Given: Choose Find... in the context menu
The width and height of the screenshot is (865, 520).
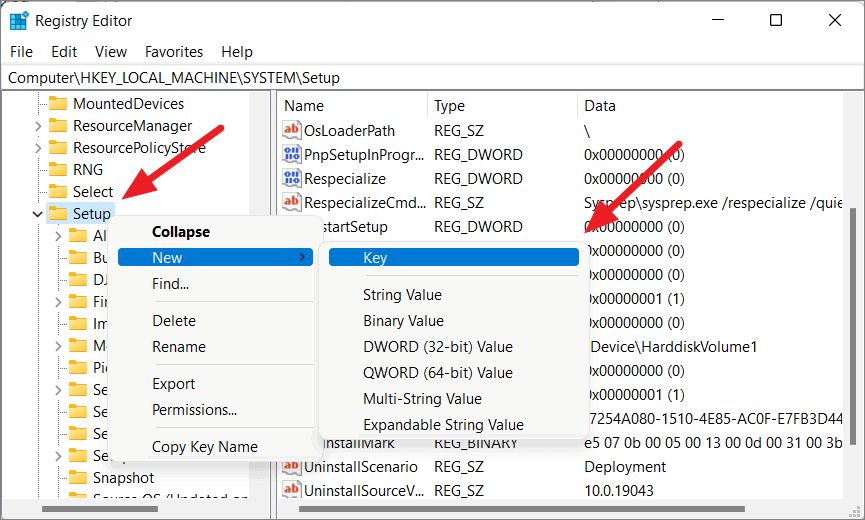Looking at the screenshot, I should [170, 283].
